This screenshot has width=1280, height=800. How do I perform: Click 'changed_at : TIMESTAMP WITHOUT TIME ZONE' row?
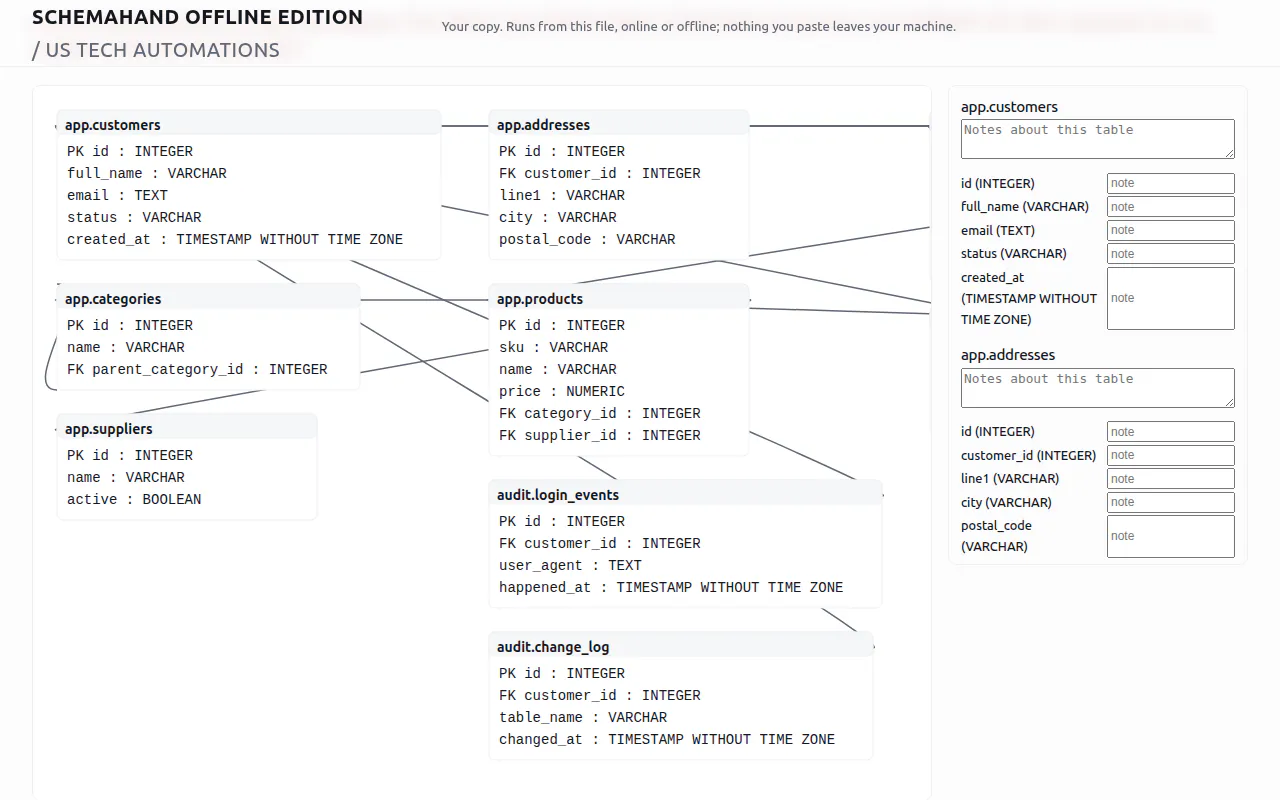click(667, 739)
